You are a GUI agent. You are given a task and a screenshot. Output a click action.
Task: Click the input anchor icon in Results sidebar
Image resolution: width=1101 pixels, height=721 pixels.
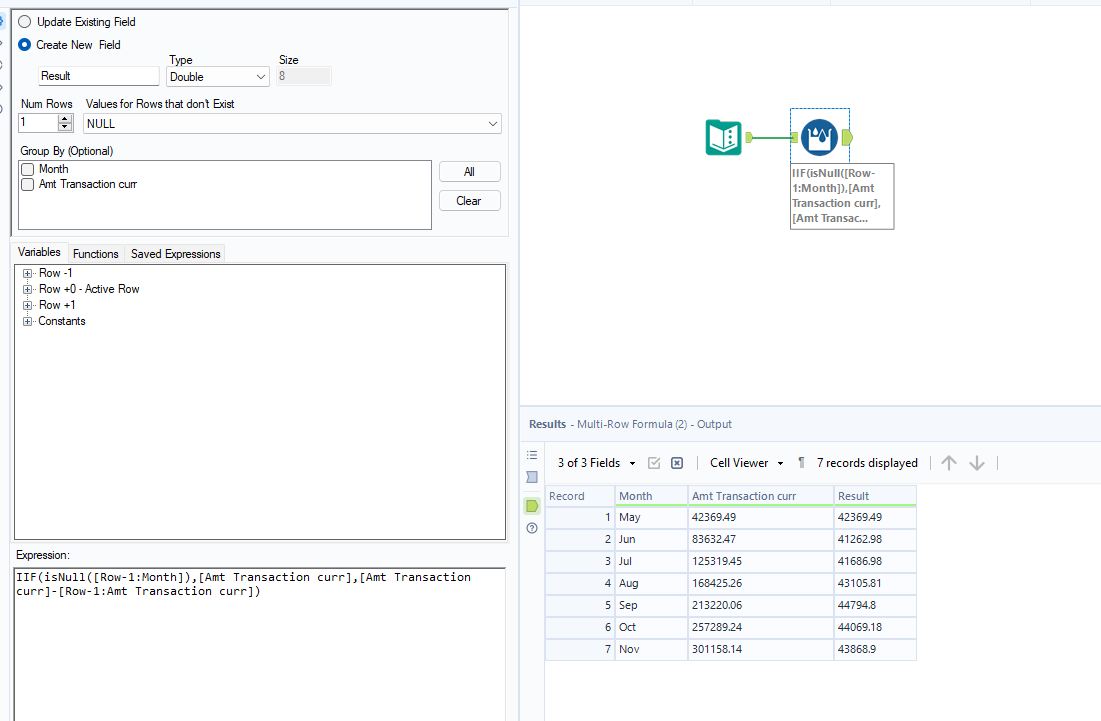pos(531,478)
